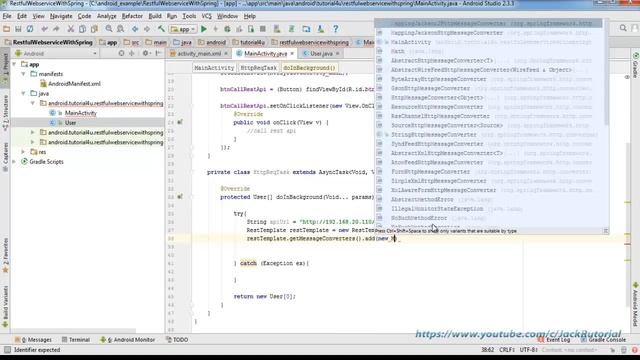Click doInBackground() editor breadcrumb

[x=309, y=68]
